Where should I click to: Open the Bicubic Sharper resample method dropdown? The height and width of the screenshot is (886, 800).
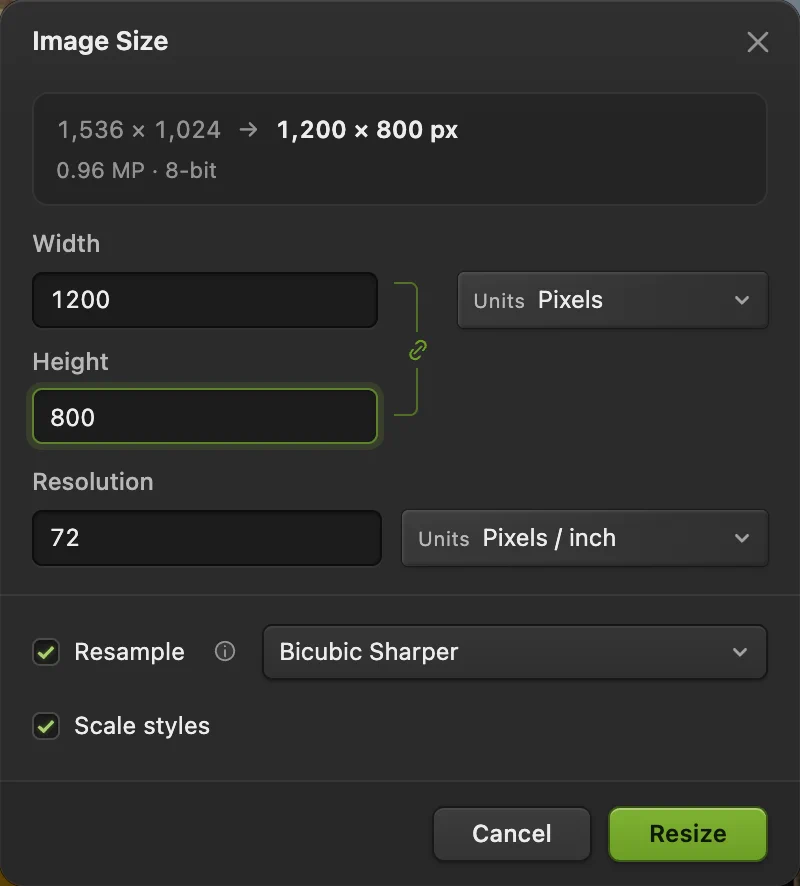pos(515,652)
